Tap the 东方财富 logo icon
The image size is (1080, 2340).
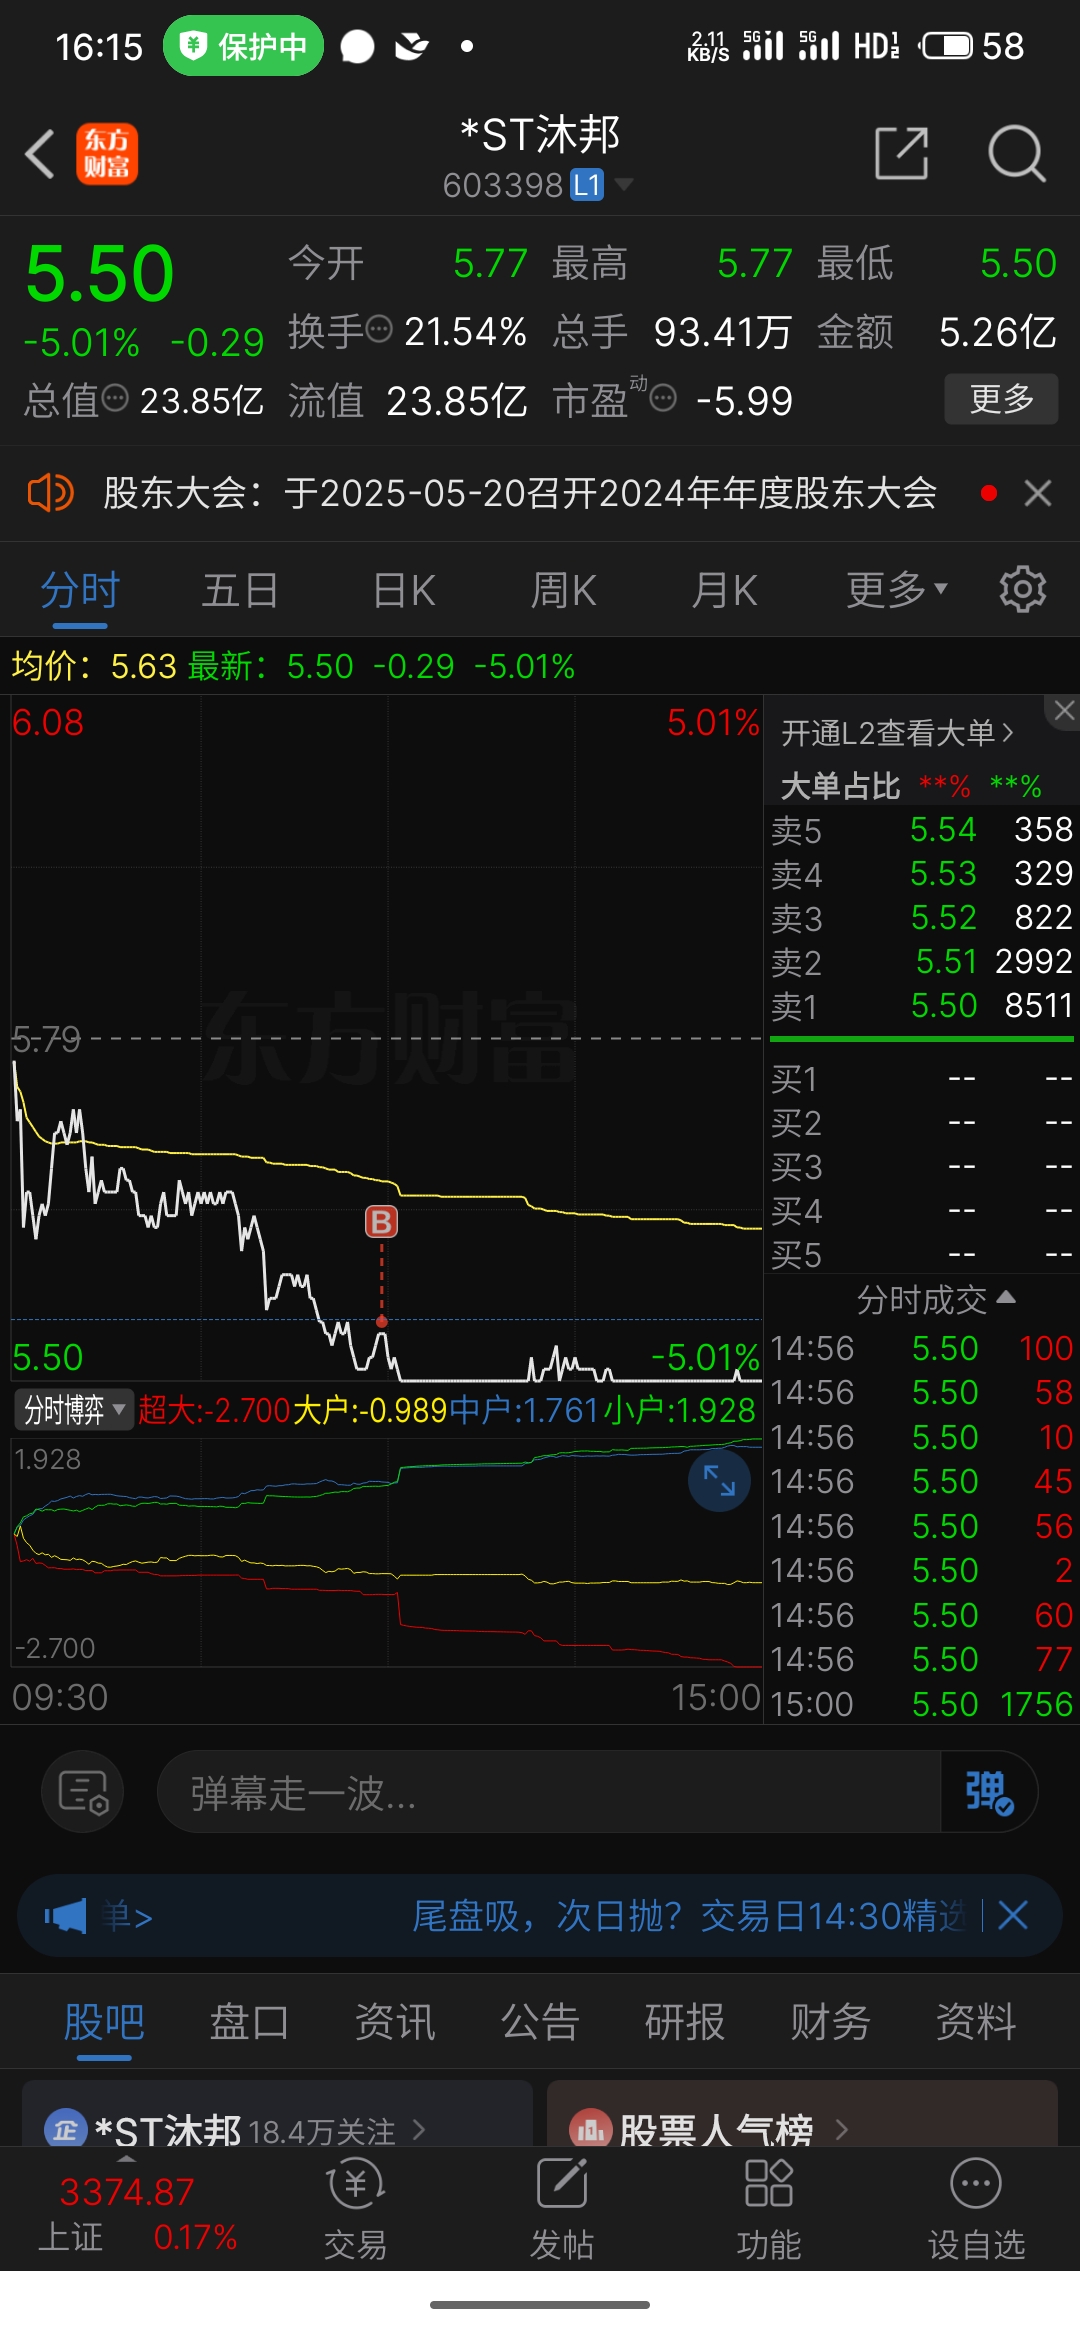(107, 154)
